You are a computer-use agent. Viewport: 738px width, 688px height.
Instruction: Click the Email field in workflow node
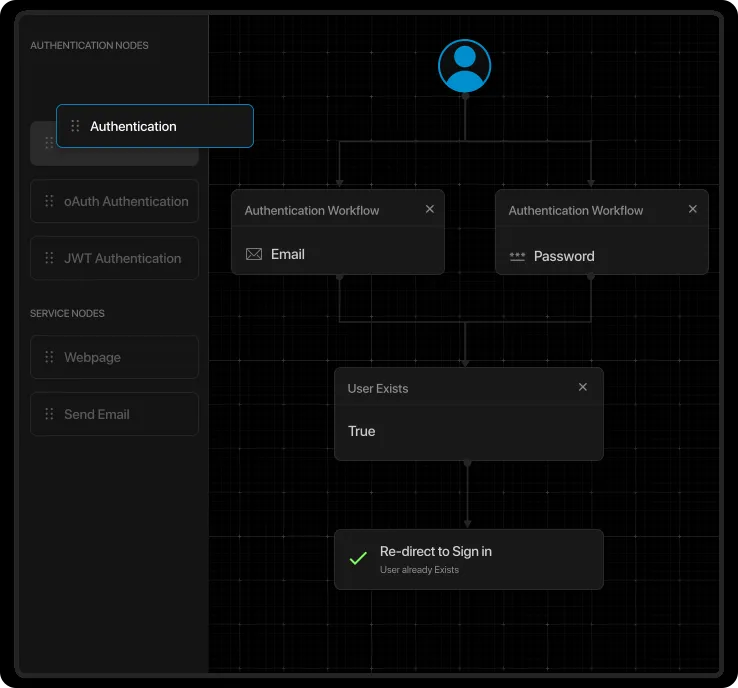(288, 255)
